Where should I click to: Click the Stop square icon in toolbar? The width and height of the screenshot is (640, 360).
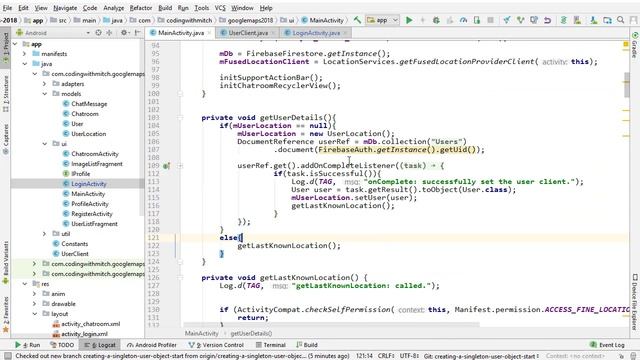point(490,20)
